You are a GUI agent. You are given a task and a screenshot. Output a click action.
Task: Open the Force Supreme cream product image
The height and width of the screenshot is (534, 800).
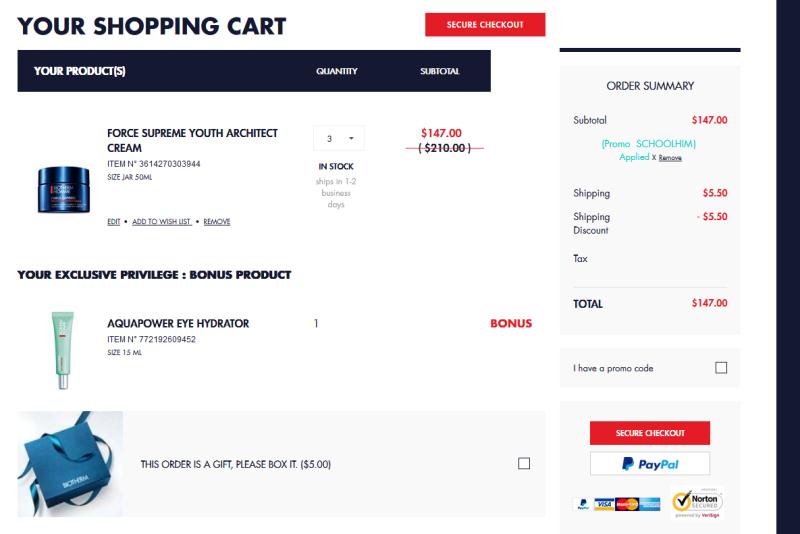click(x=63, y=189)
